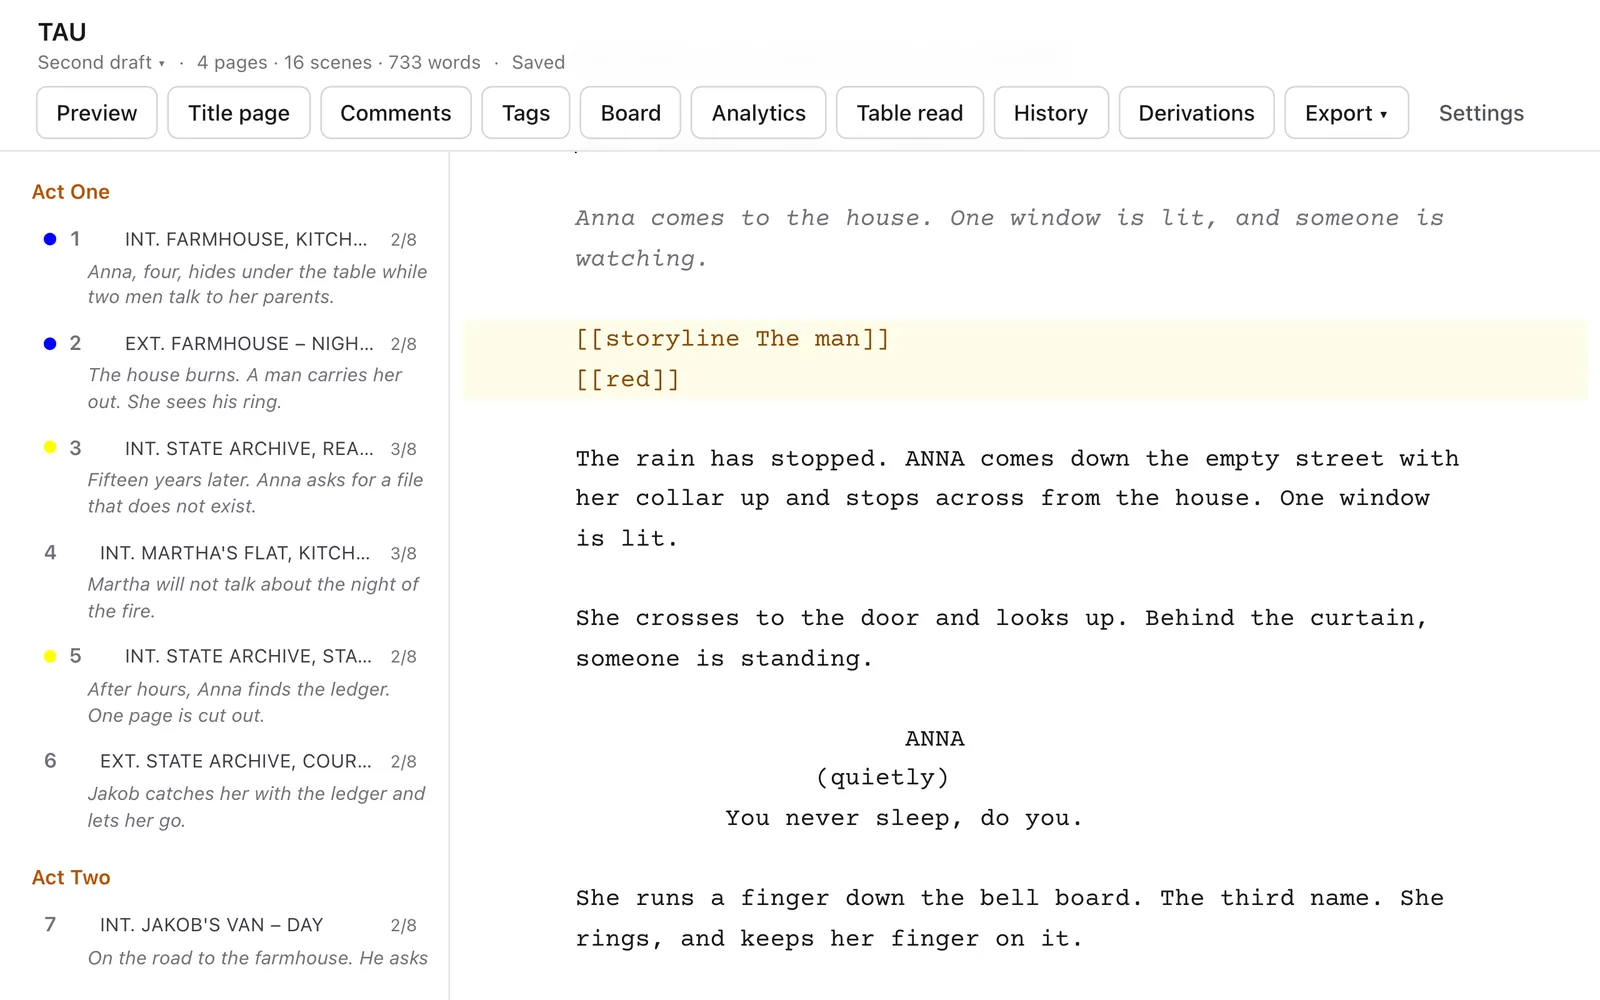Click the script title TAU
1600x1000 pixels.
coord(62,32)
